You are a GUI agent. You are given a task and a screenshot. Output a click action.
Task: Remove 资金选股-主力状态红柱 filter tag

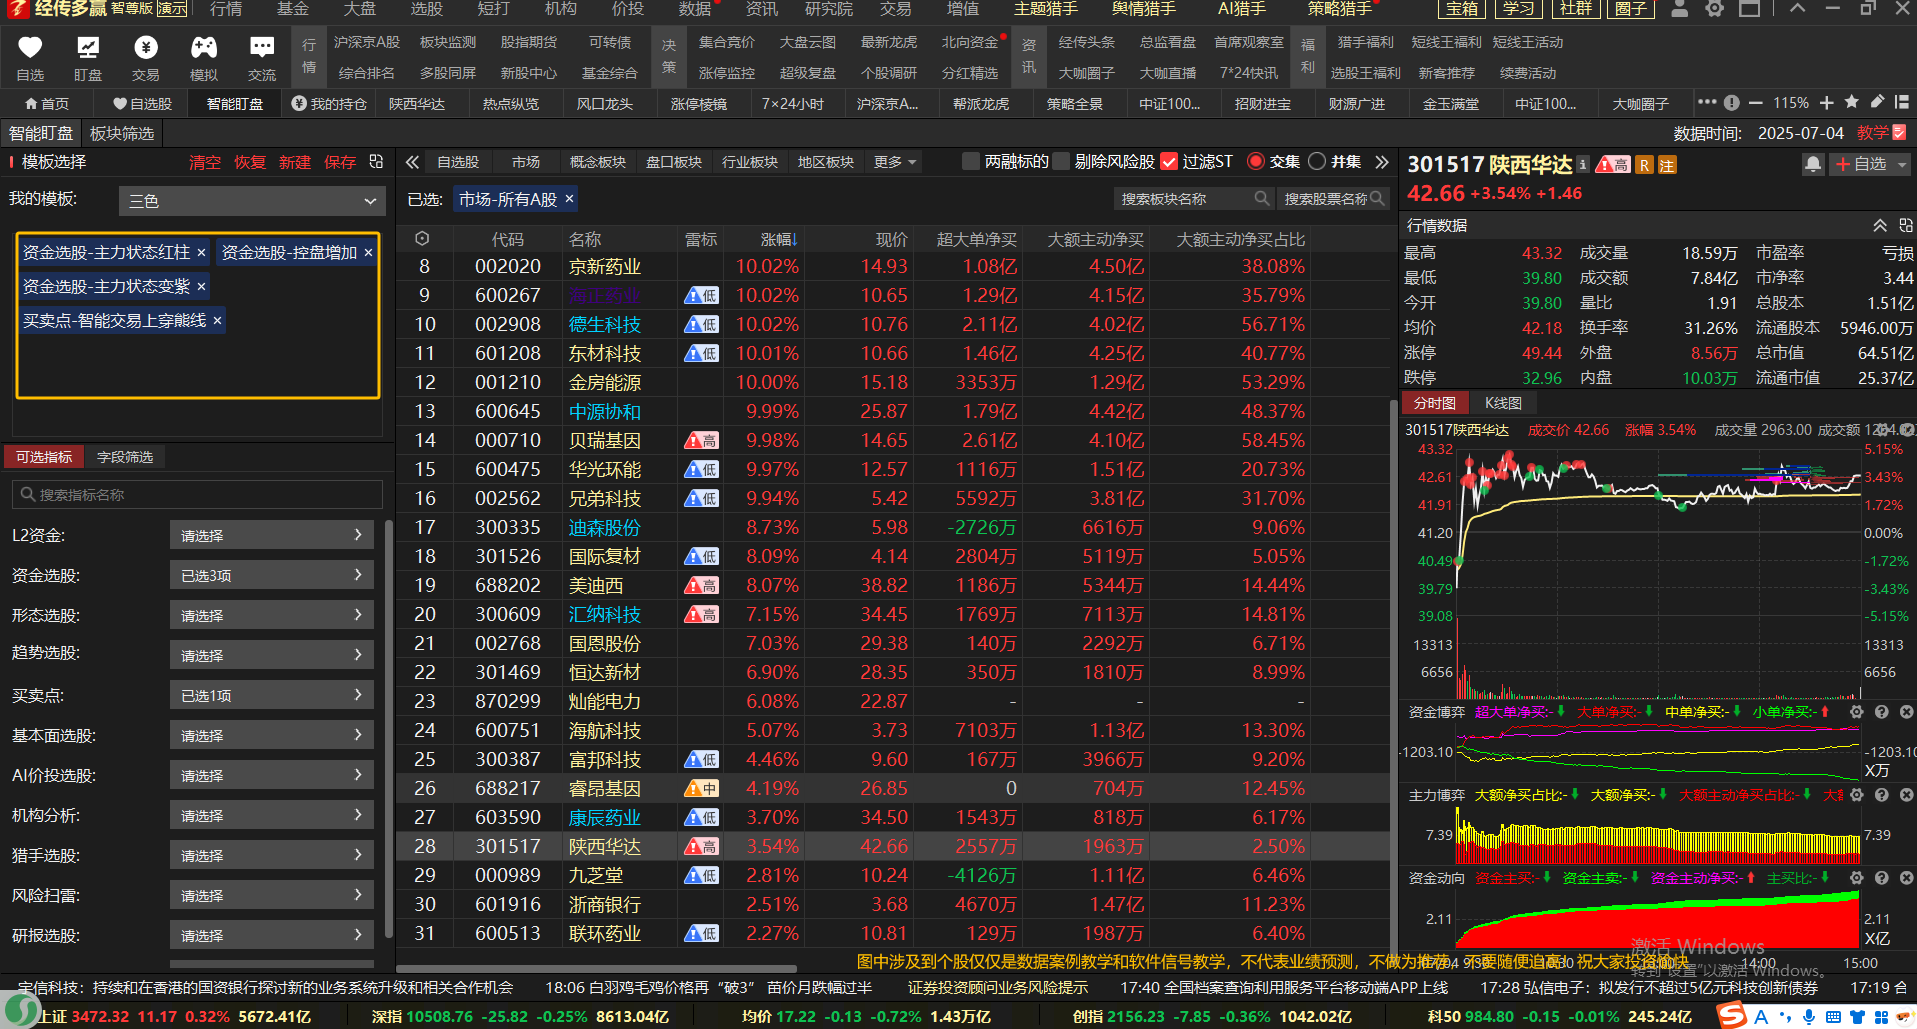(x=201, y=252)
